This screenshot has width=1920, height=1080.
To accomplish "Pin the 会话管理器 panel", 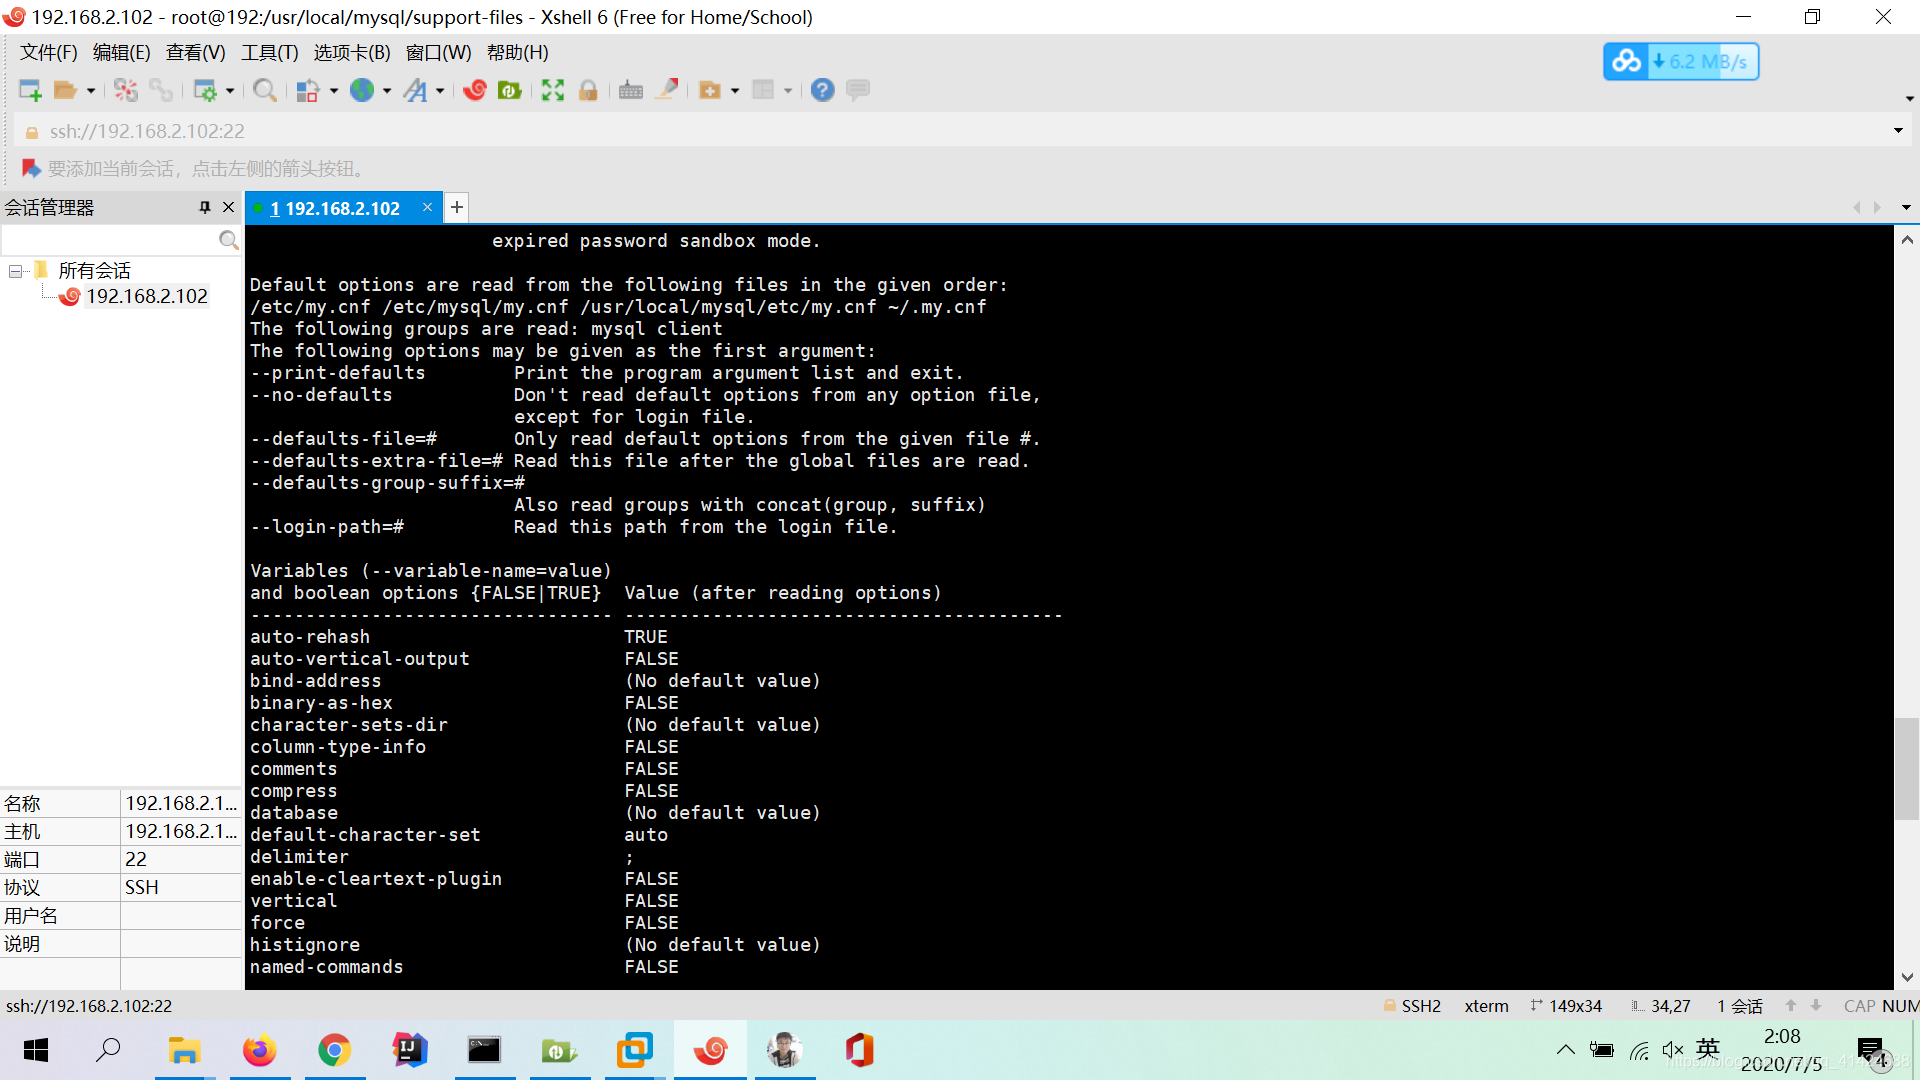I will 205,207.
